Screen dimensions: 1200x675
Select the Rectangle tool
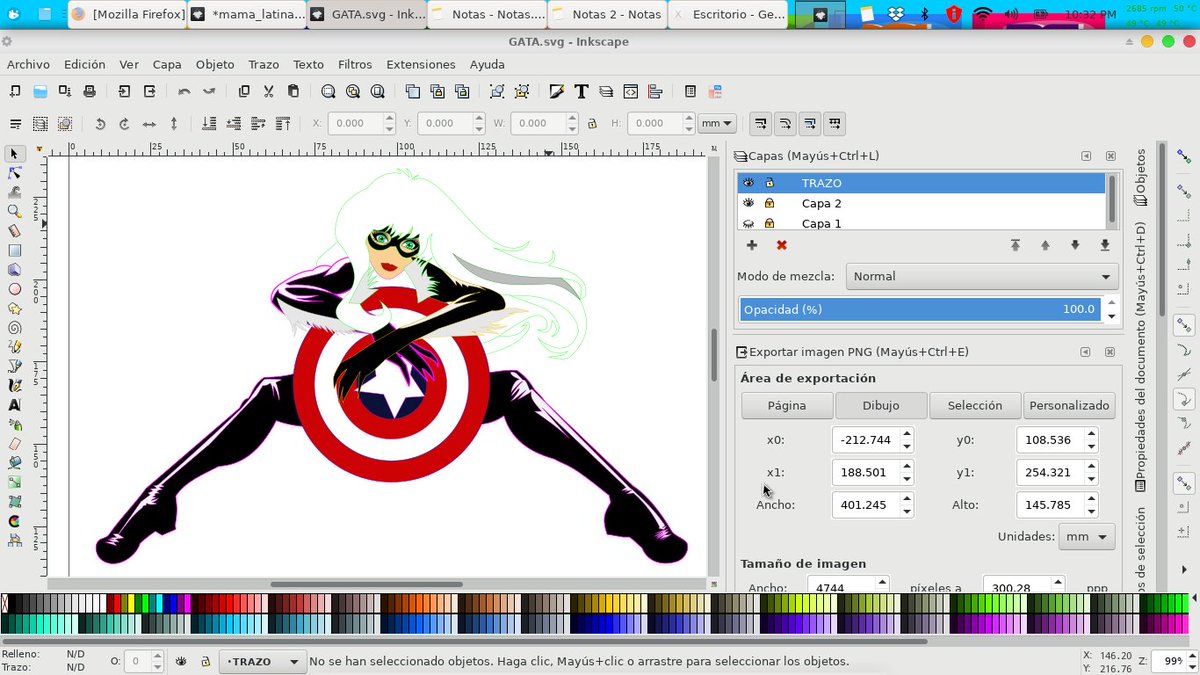15,251
